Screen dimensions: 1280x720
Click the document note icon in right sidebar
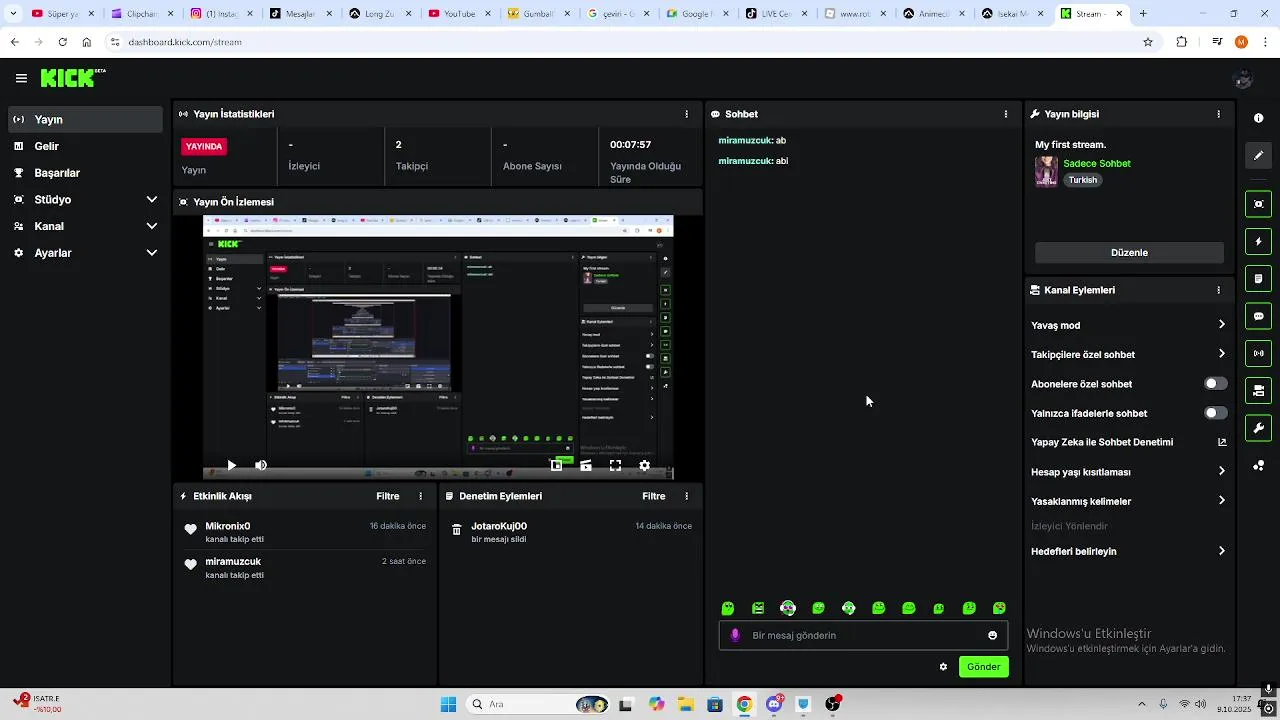[1258, 278]
